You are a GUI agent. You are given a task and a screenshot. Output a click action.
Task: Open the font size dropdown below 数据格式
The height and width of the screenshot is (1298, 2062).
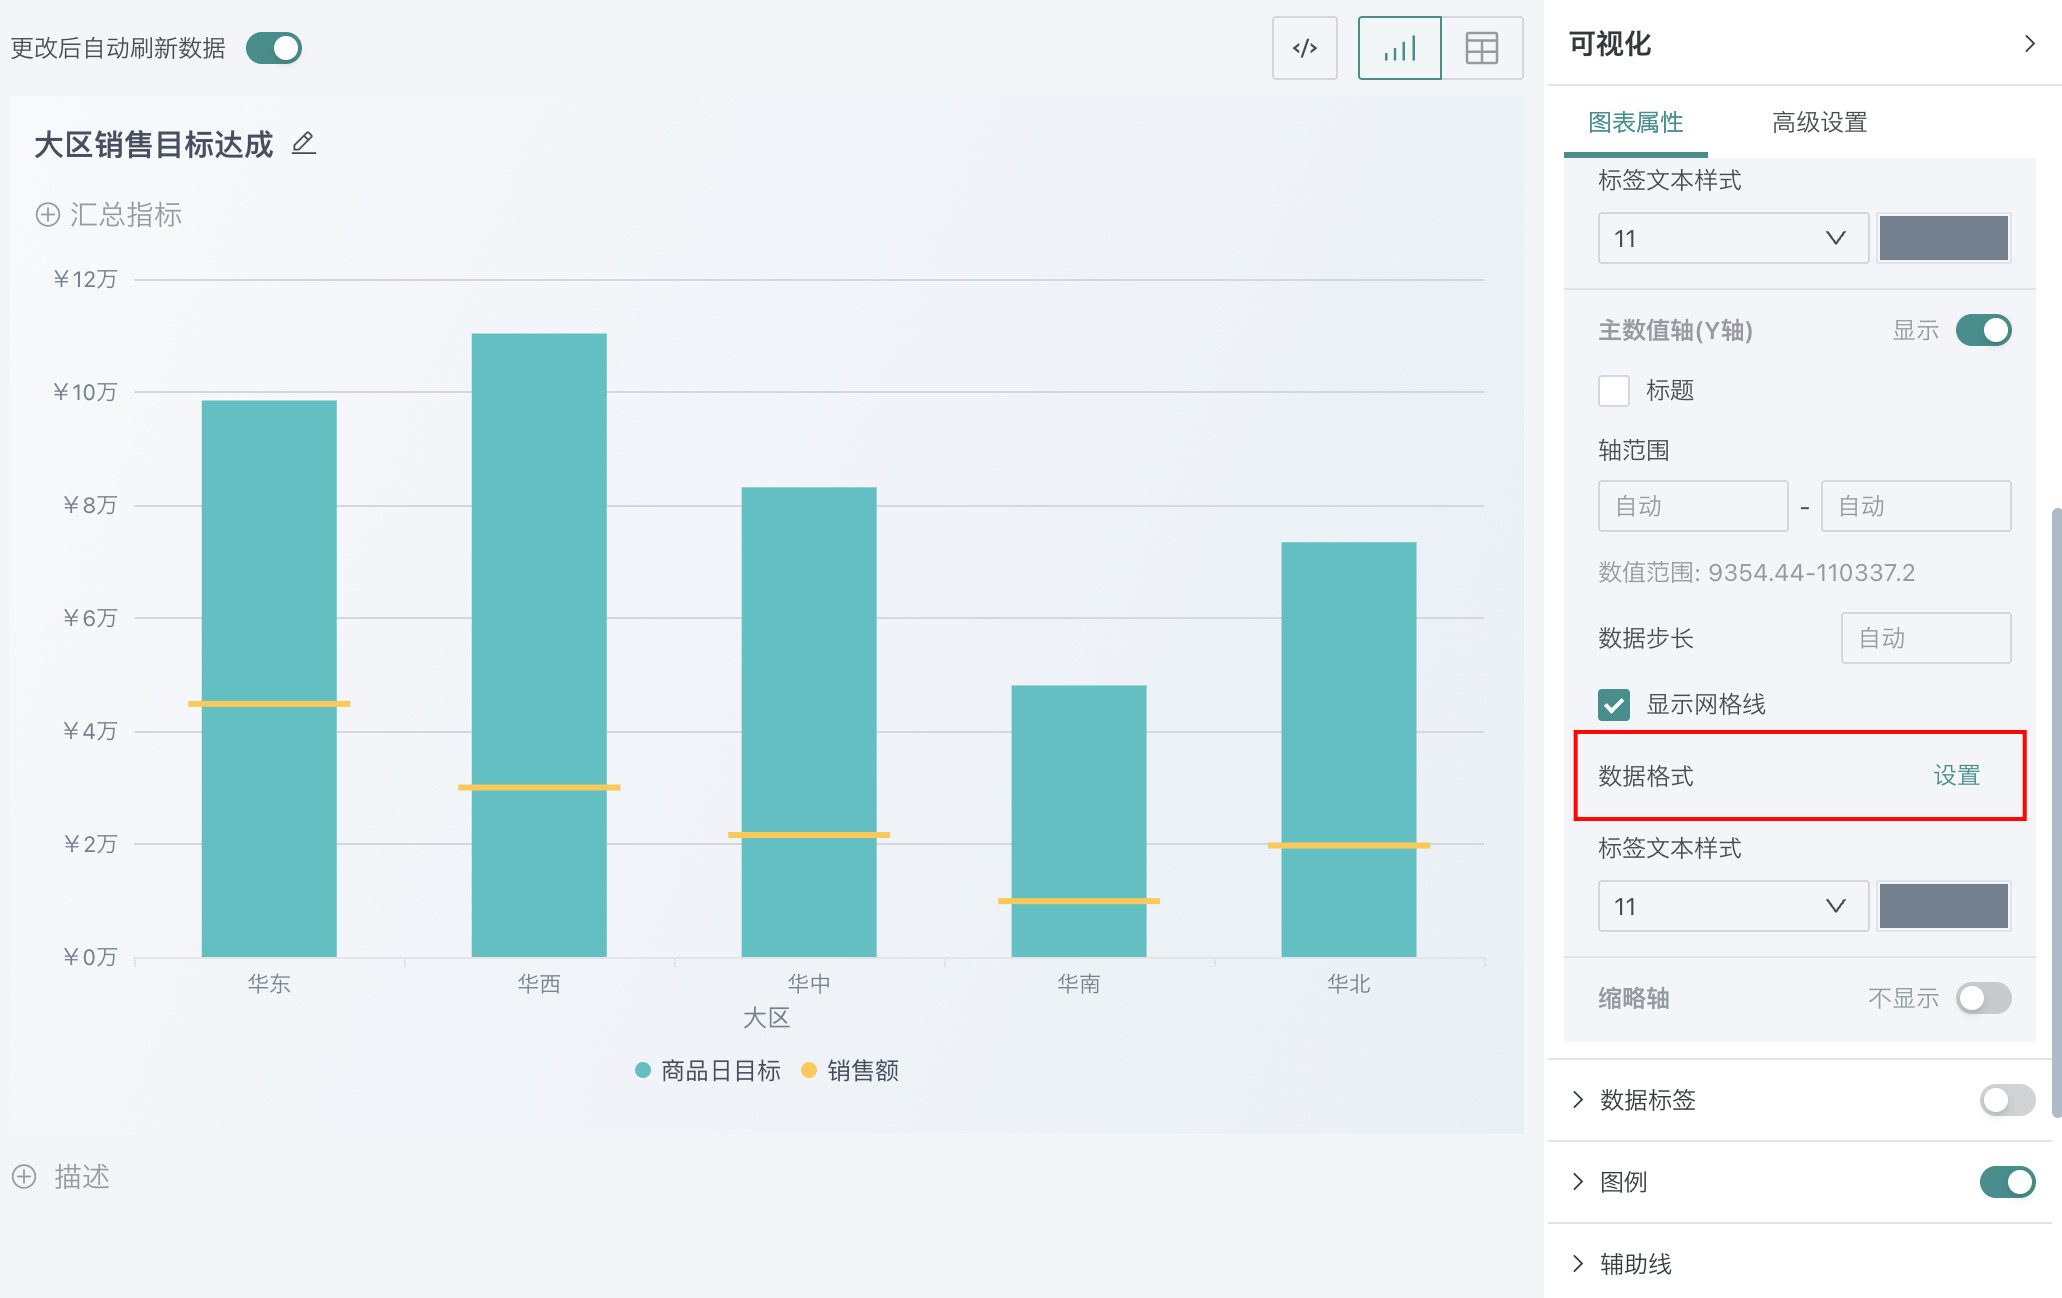tap(1732, 906)
